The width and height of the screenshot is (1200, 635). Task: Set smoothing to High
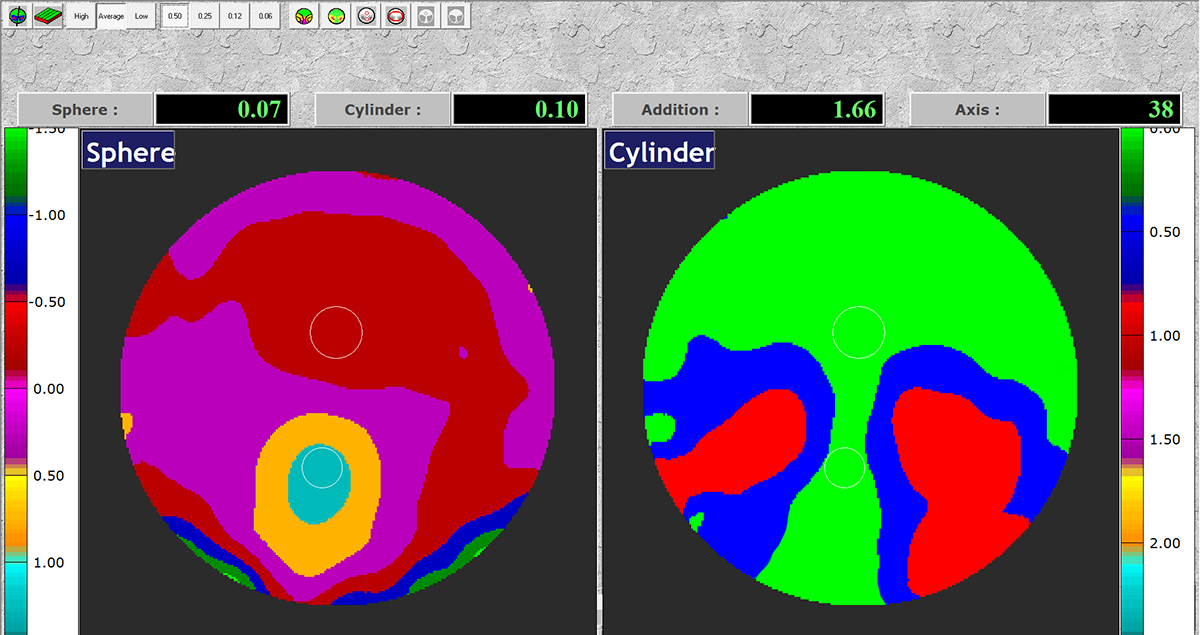[x=81, y=16]
